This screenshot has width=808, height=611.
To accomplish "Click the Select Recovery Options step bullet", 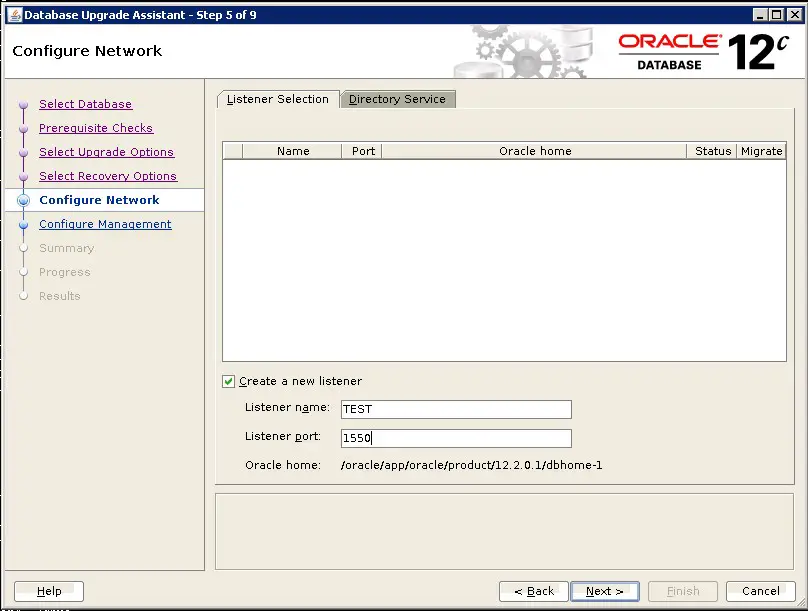I will 23,176.
